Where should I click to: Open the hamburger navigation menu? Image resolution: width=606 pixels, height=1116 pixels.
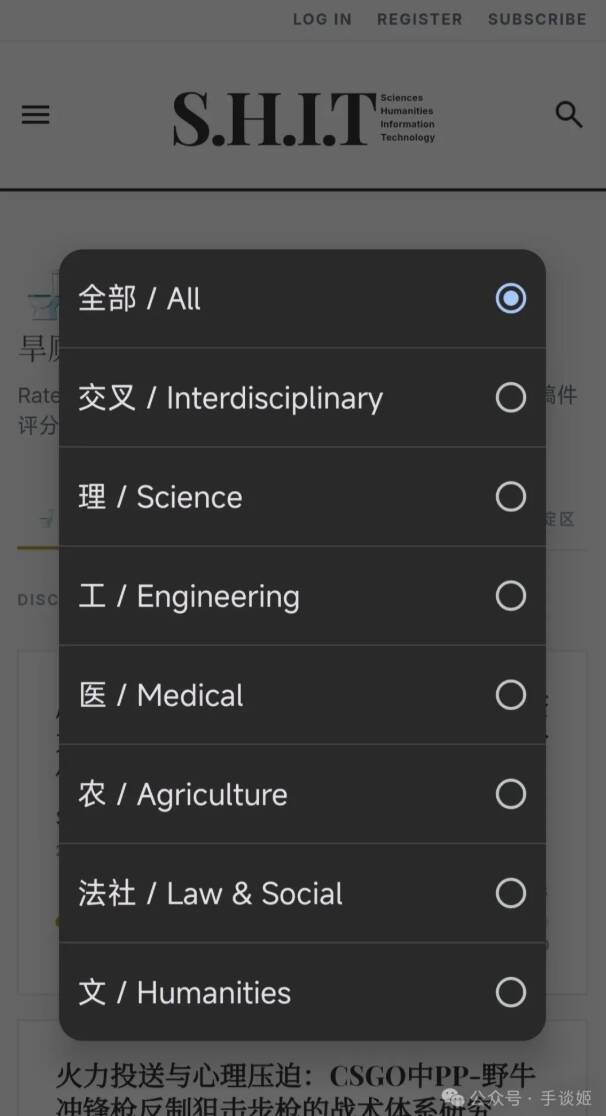pos(35,115)
